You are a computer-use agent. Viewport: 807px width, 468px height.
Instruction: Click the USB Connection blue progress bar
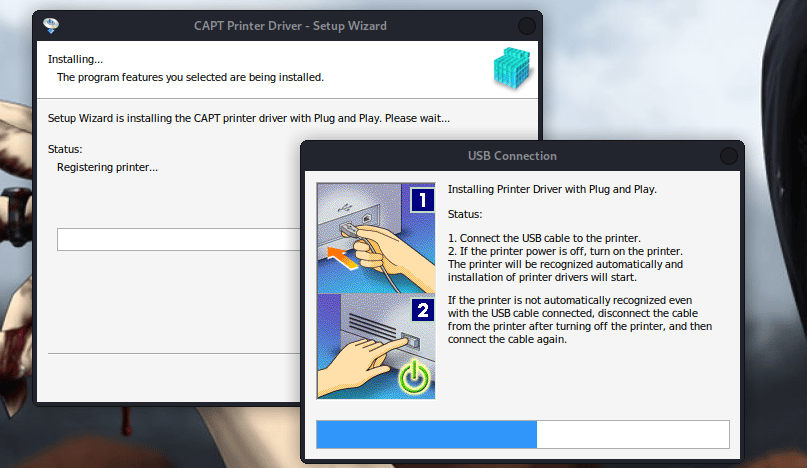click(x=523, y=434)
